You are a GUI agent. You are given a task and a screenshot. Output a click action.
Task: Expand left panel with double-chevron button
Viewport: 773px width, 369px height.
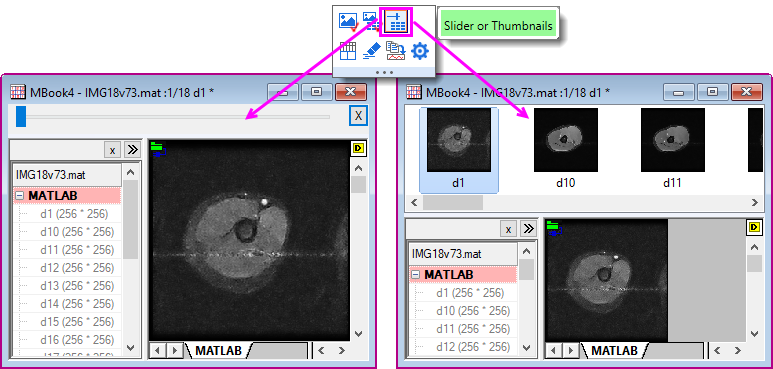[132, 150]
